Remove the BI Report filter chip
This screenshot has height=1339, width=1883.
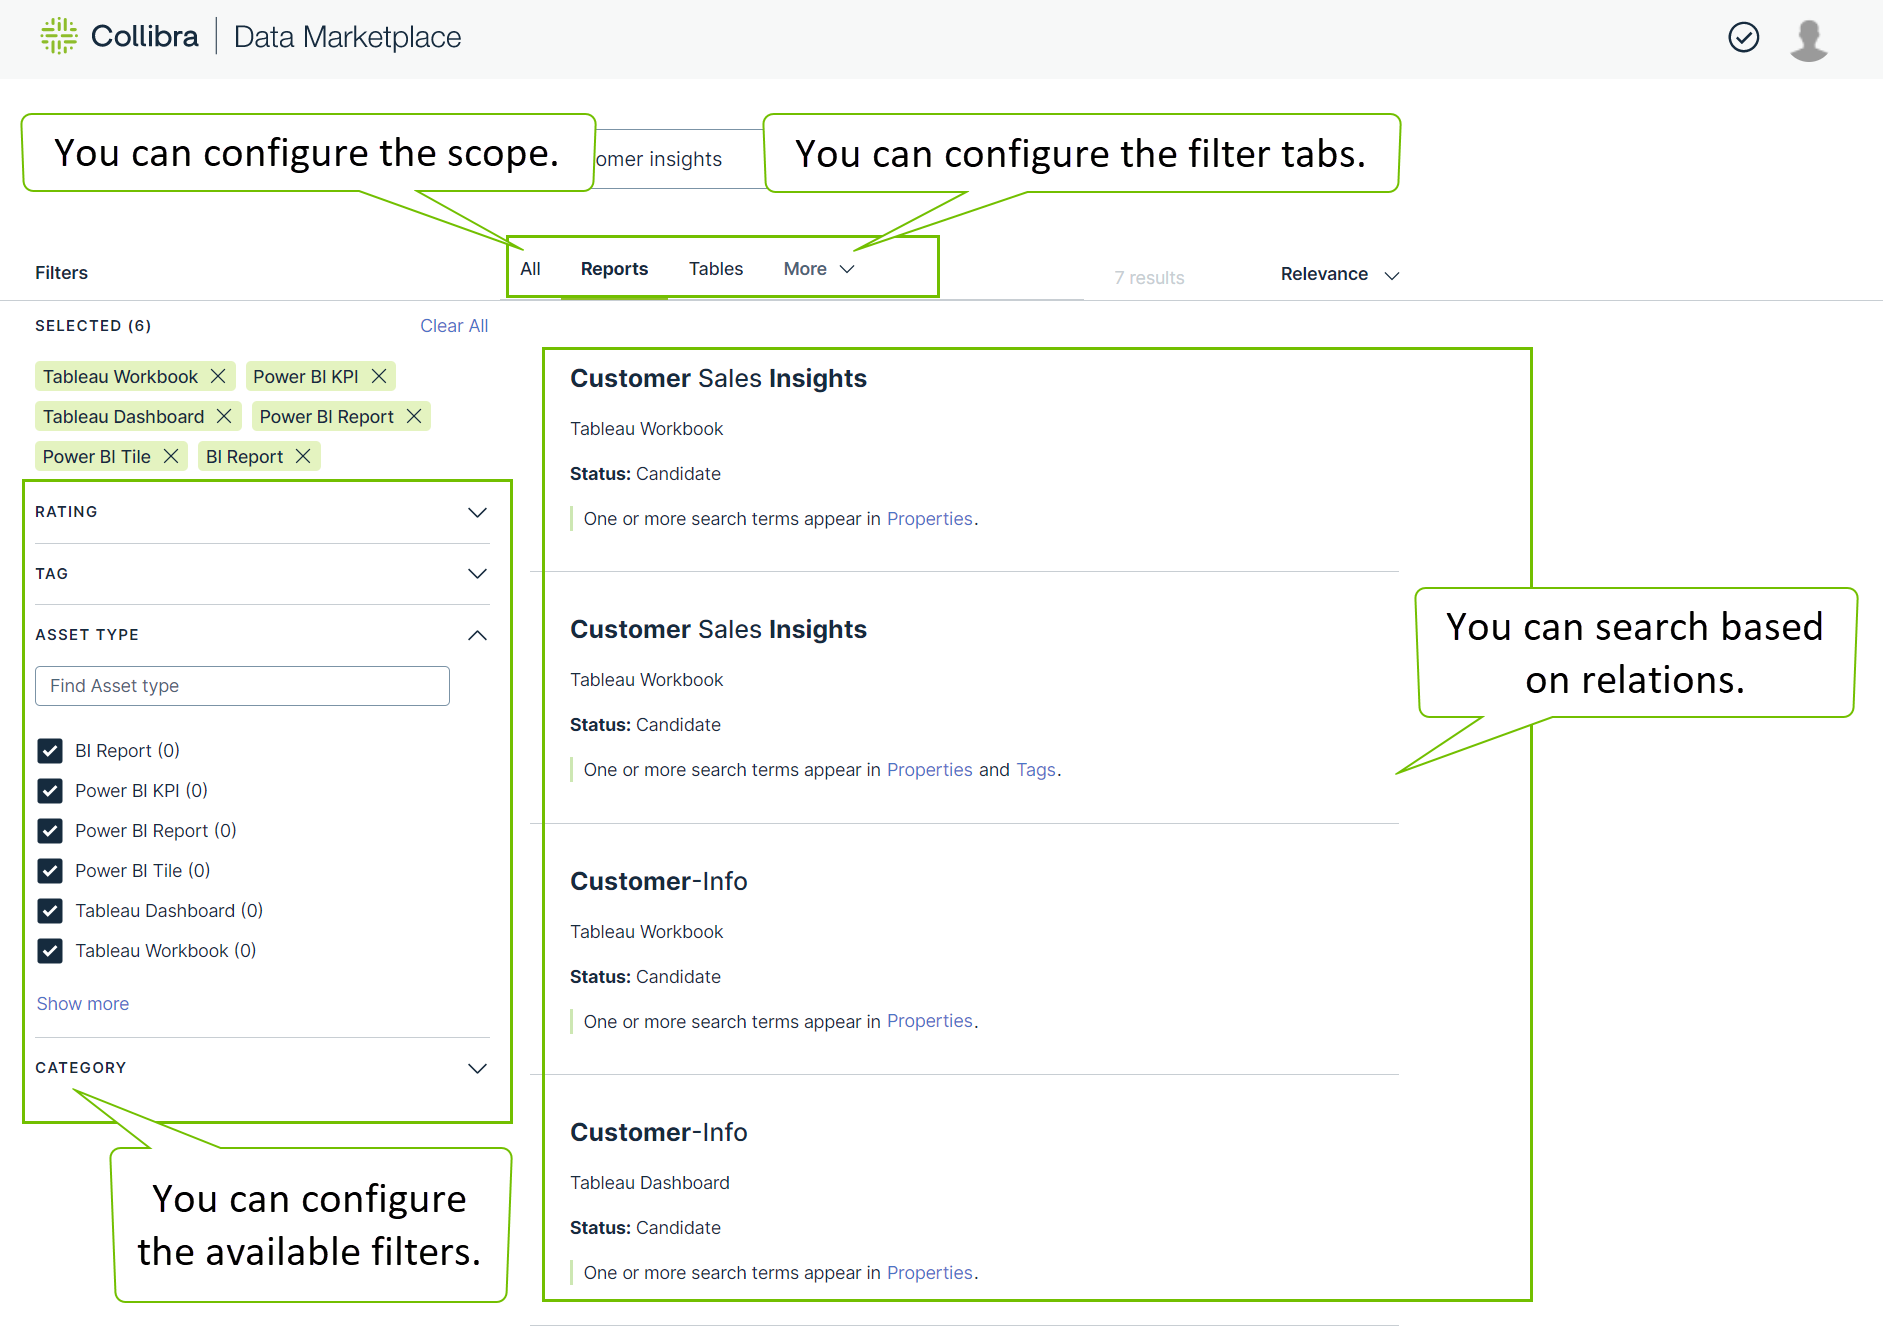point(303,456)
